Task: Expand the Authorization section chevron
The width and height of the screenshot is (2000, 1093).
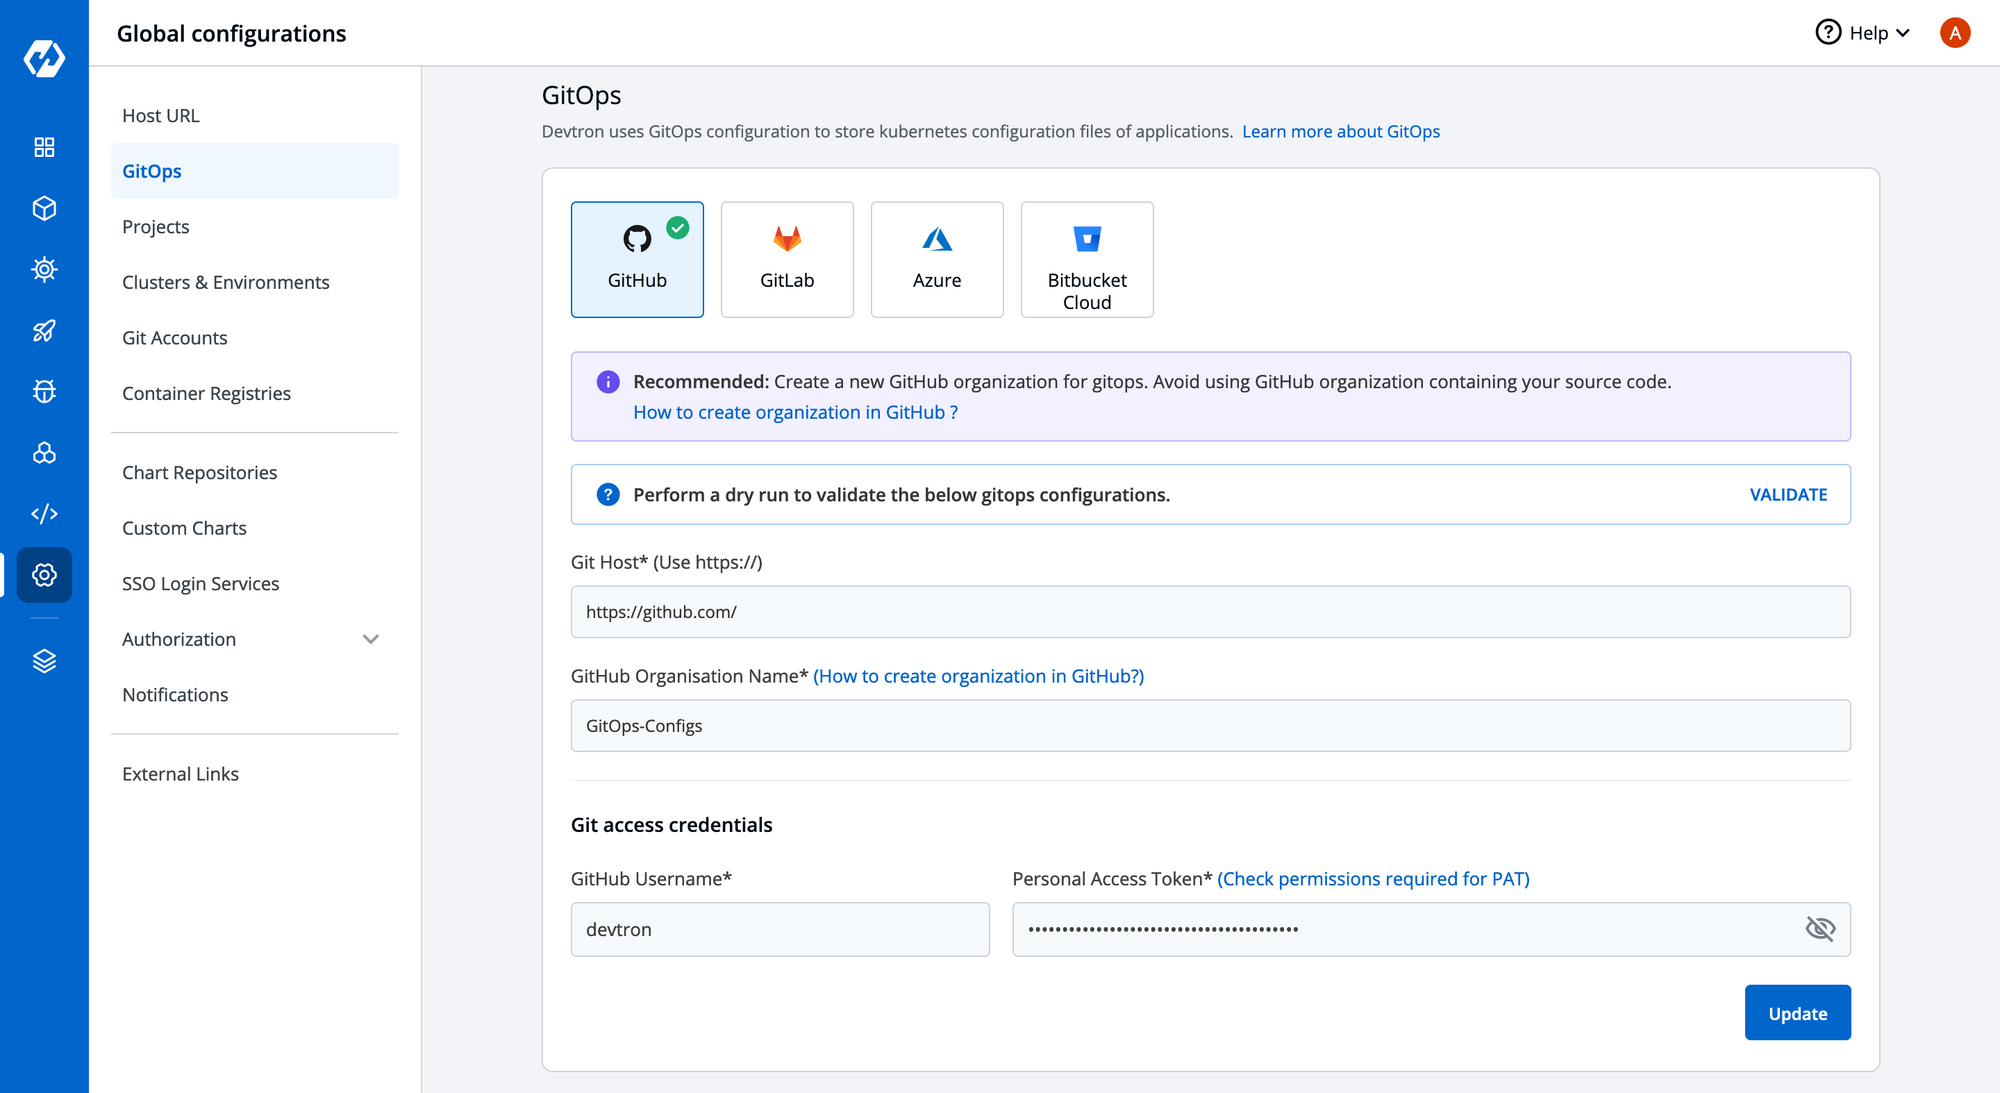Action: pos(371,639)
